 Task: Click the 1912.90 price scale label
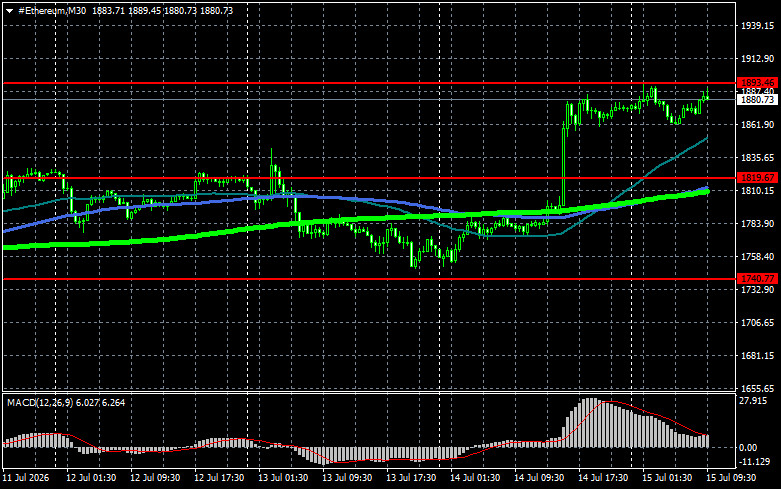pos(757,59)
